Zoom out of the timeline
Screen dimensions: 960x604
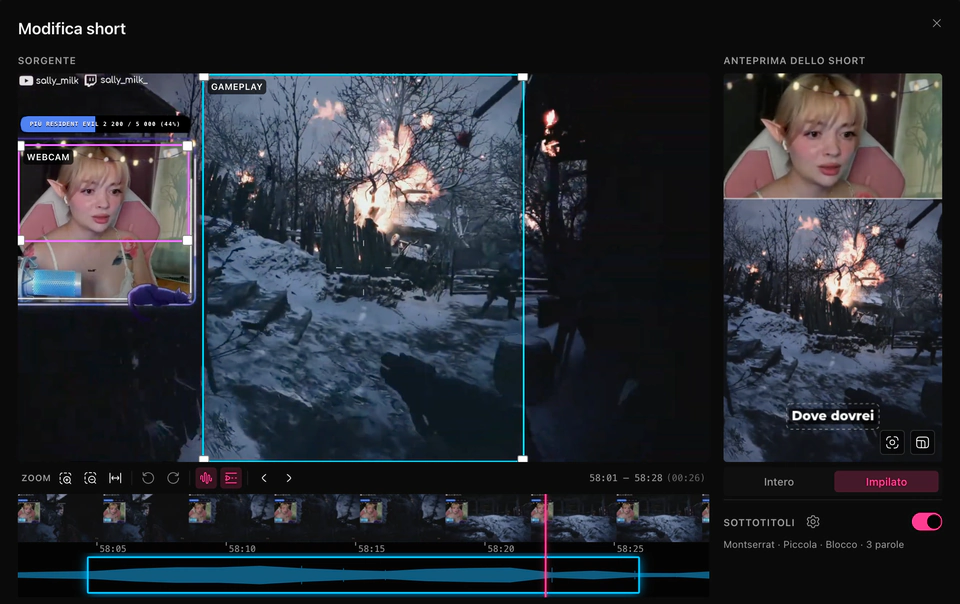tap(90, 479)
